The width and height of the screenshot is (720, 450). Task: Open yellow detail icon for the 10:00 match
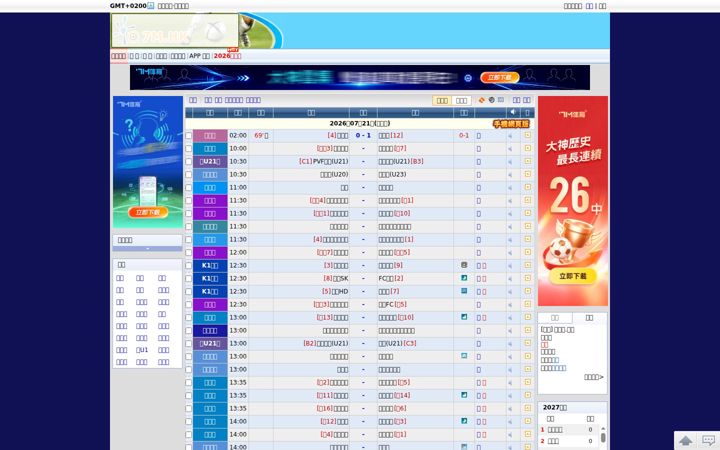tap(528, 148)
